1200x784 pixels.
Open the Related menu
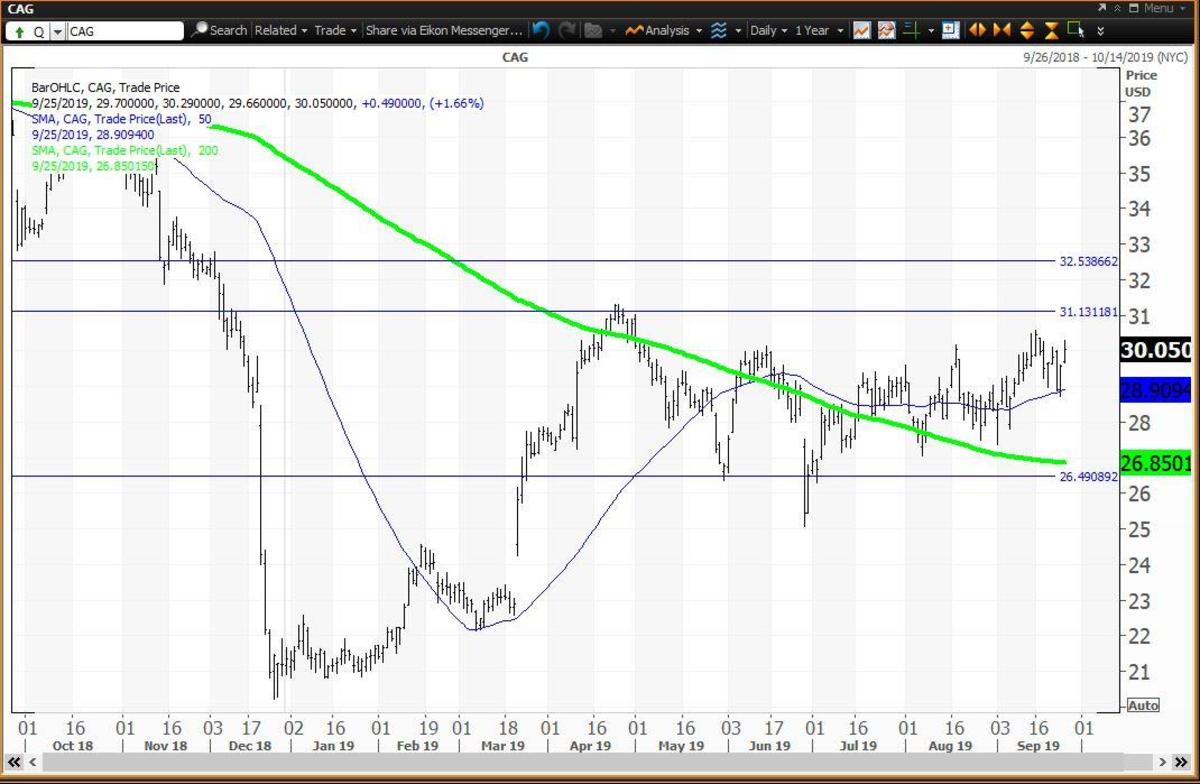[280, 30]
